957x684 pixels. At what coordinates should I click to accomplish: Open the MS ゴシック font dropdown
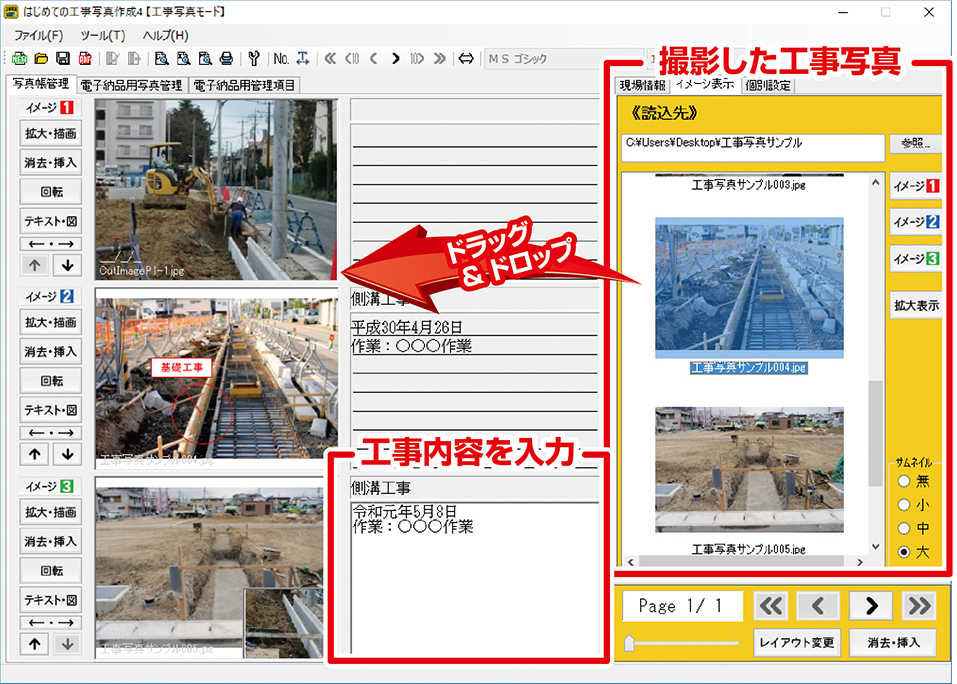545,58
